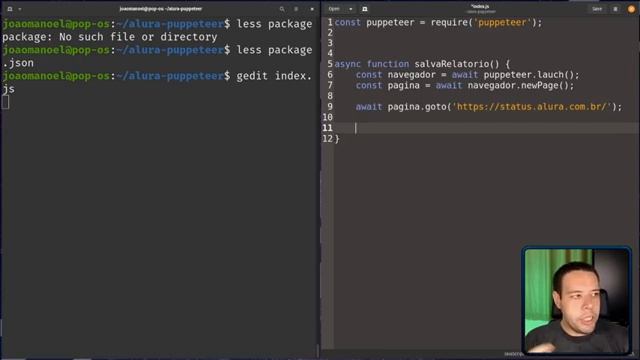640x360 pixels.
Task: Create a new document tab in gedit
Action: pos(364,9)
